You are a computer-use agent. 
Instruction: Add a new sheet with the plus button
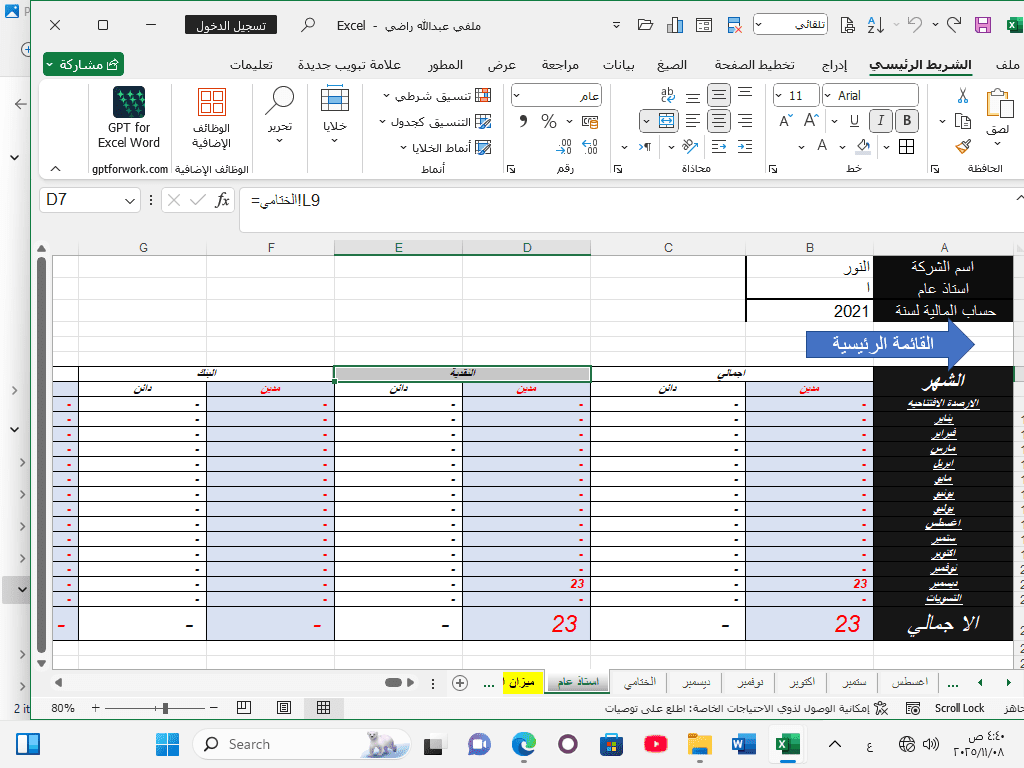460,683
